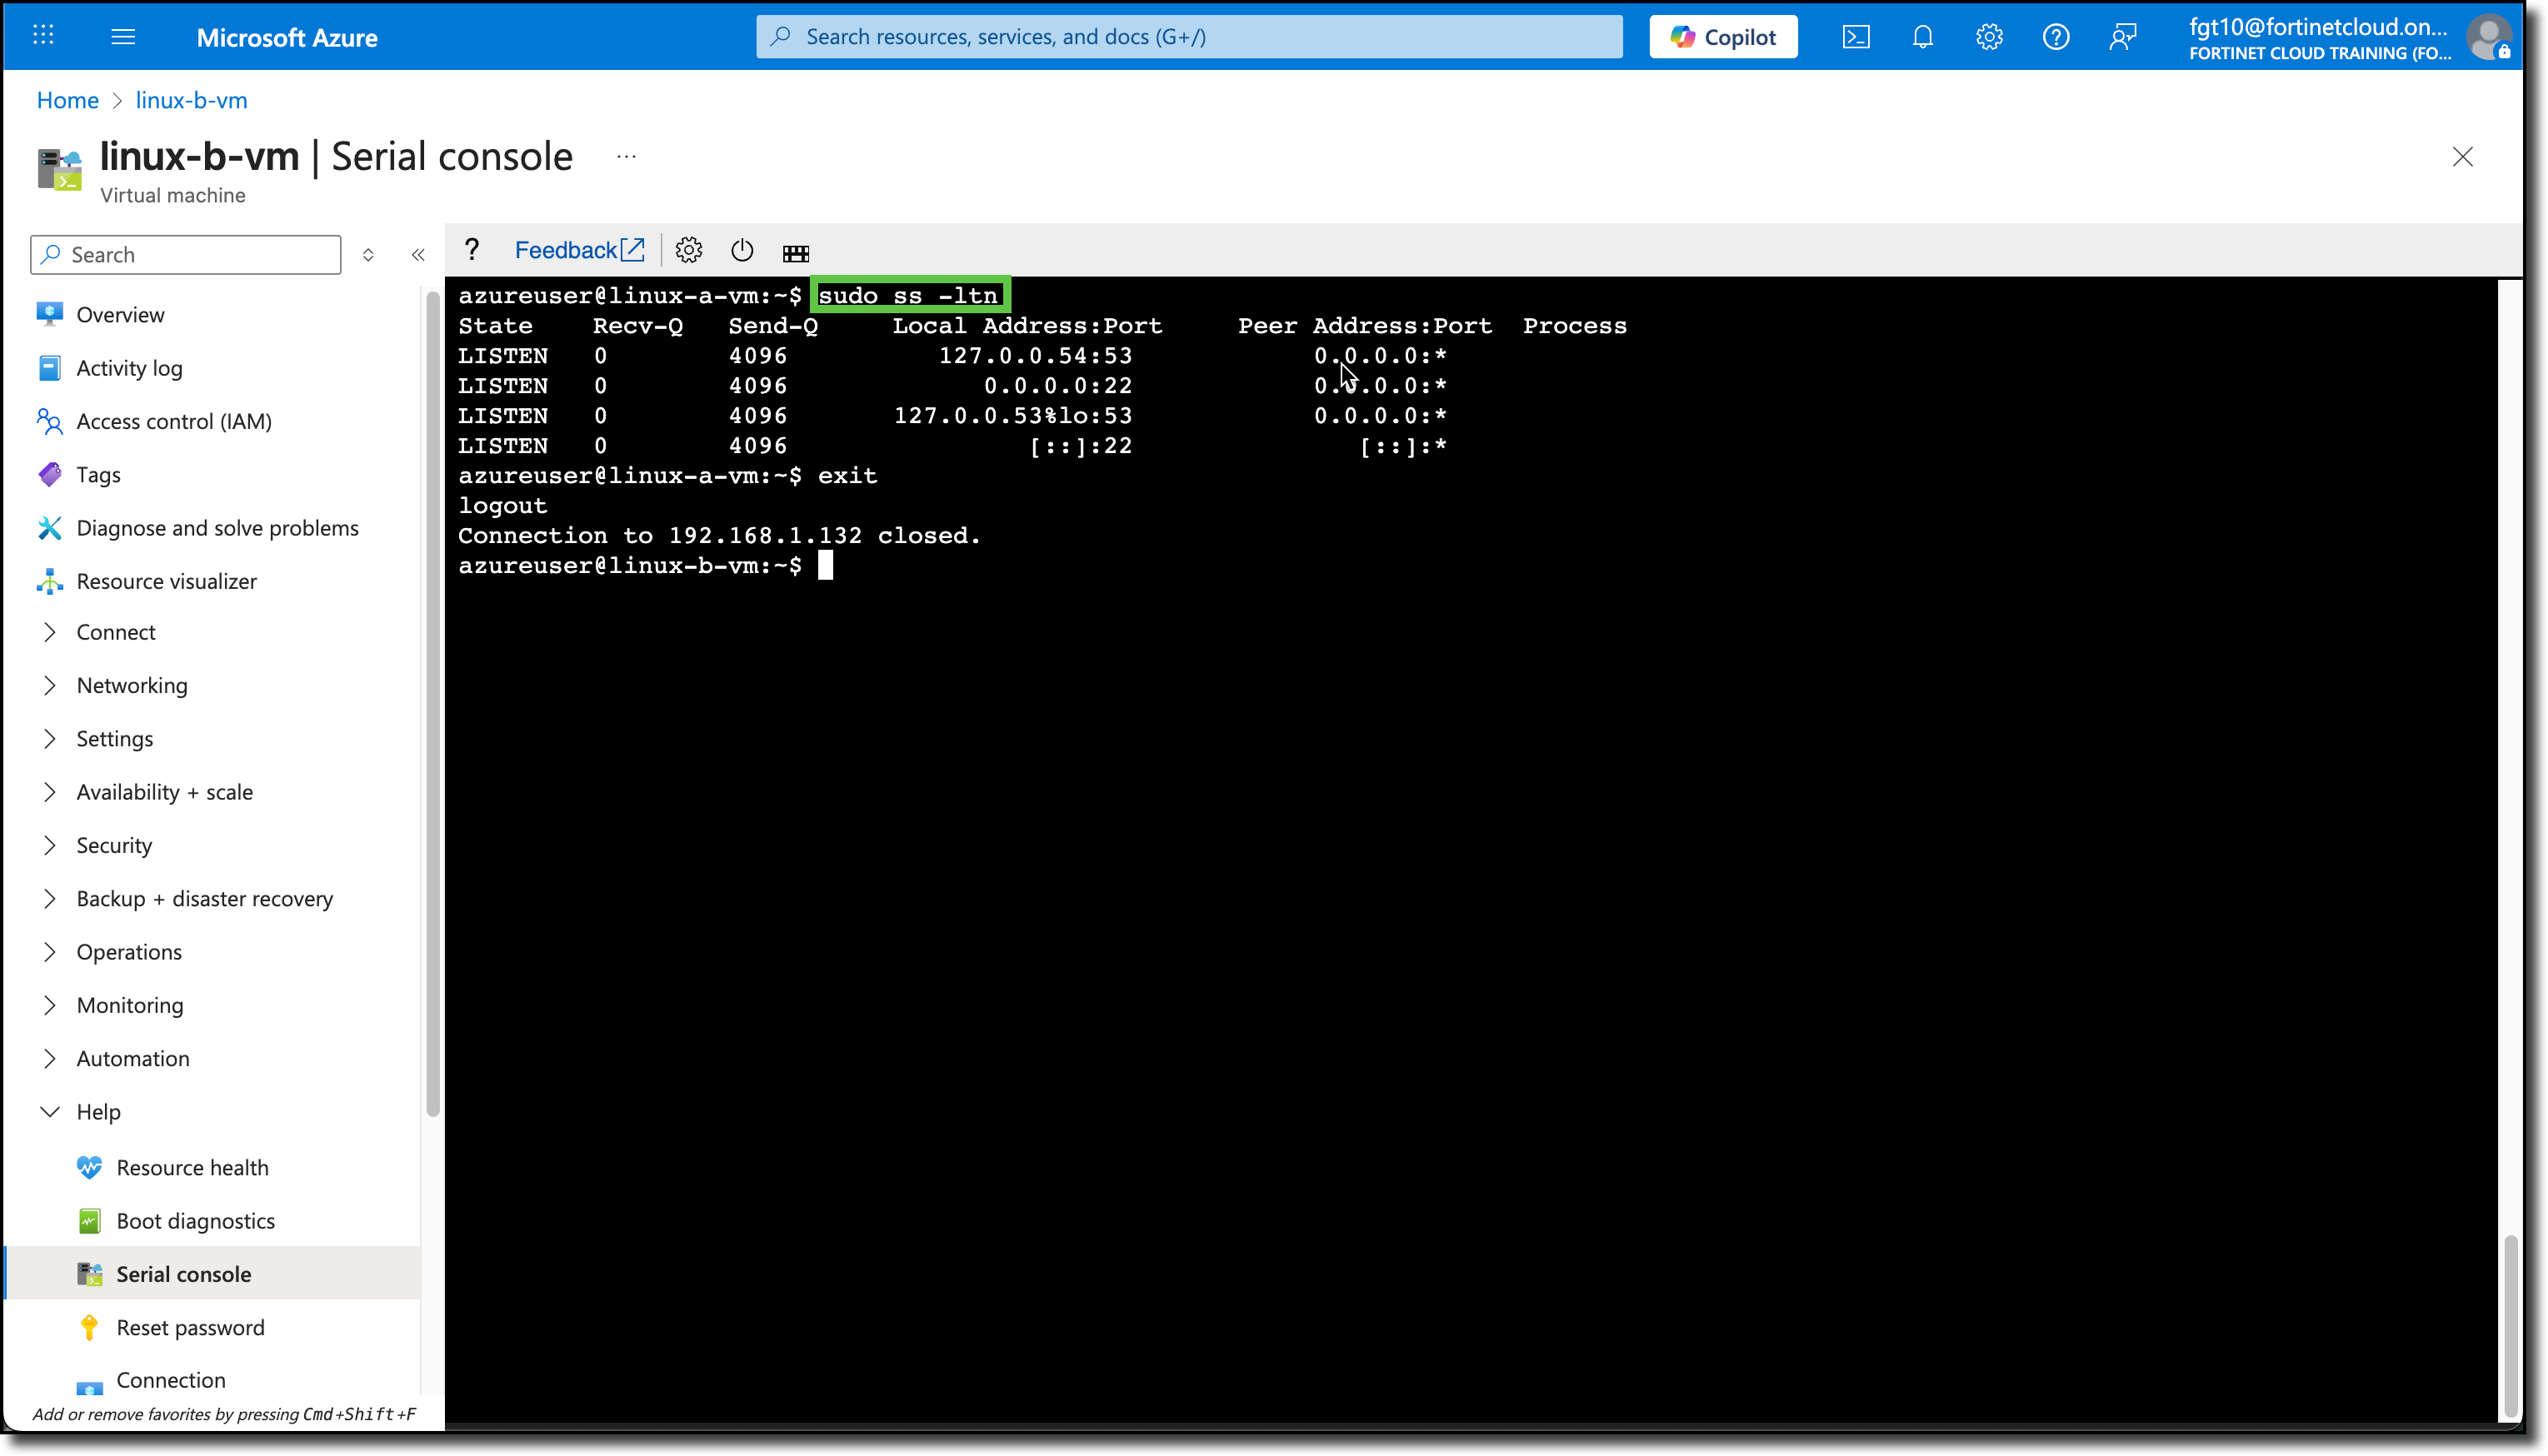Open the Copilot assistant
This screenshot has width=2548, height=1456.
[1722, 36]
